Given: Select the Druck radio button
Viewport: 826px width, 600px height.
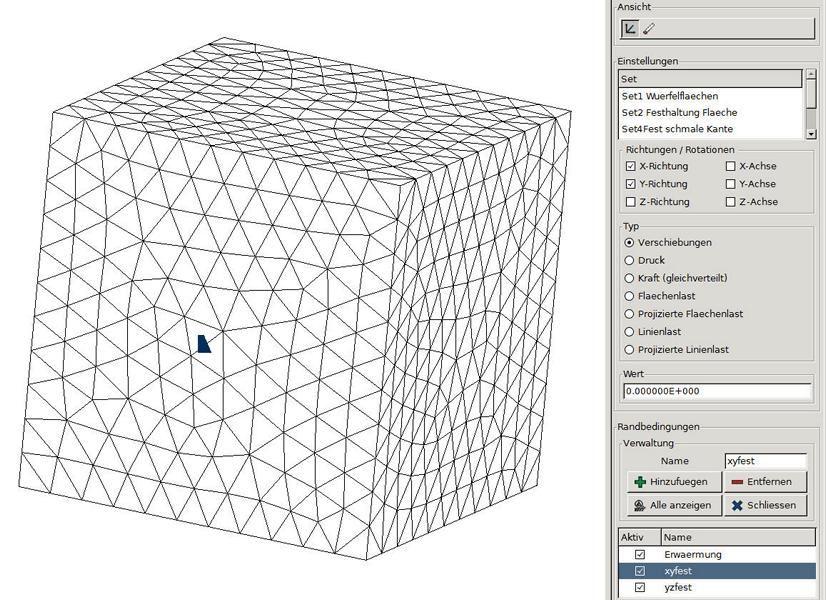Looking at the screenshot, I should tap(629, 260).
